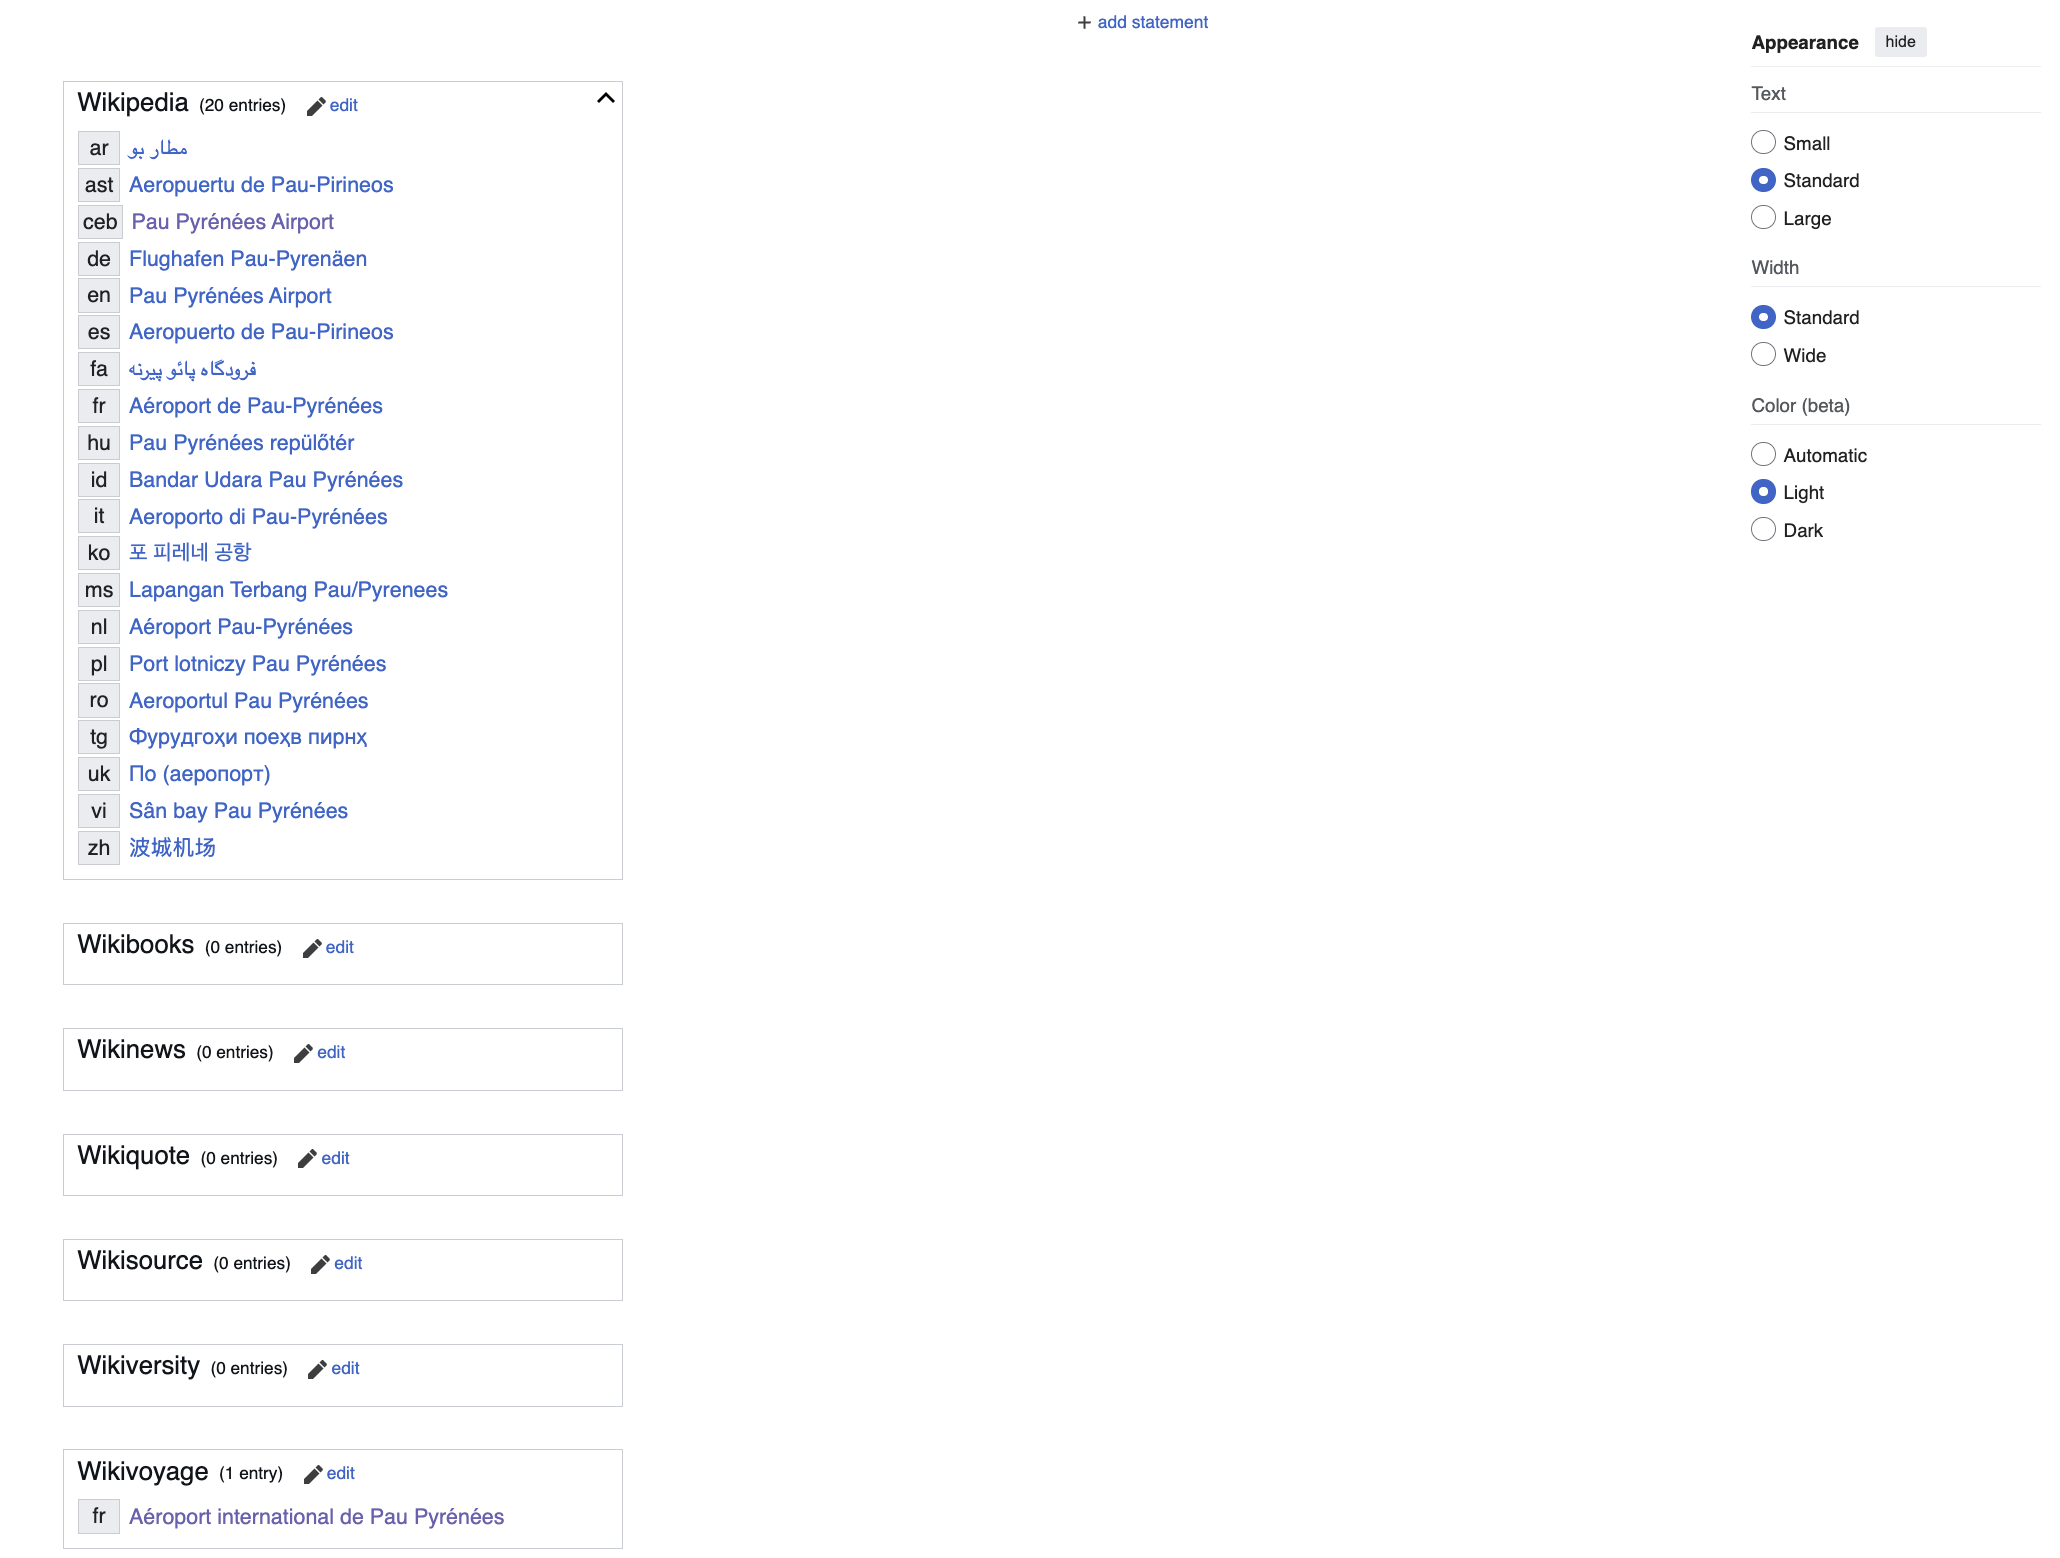Click the add statement link
2060x1558 pixels.
[1152, 22]
